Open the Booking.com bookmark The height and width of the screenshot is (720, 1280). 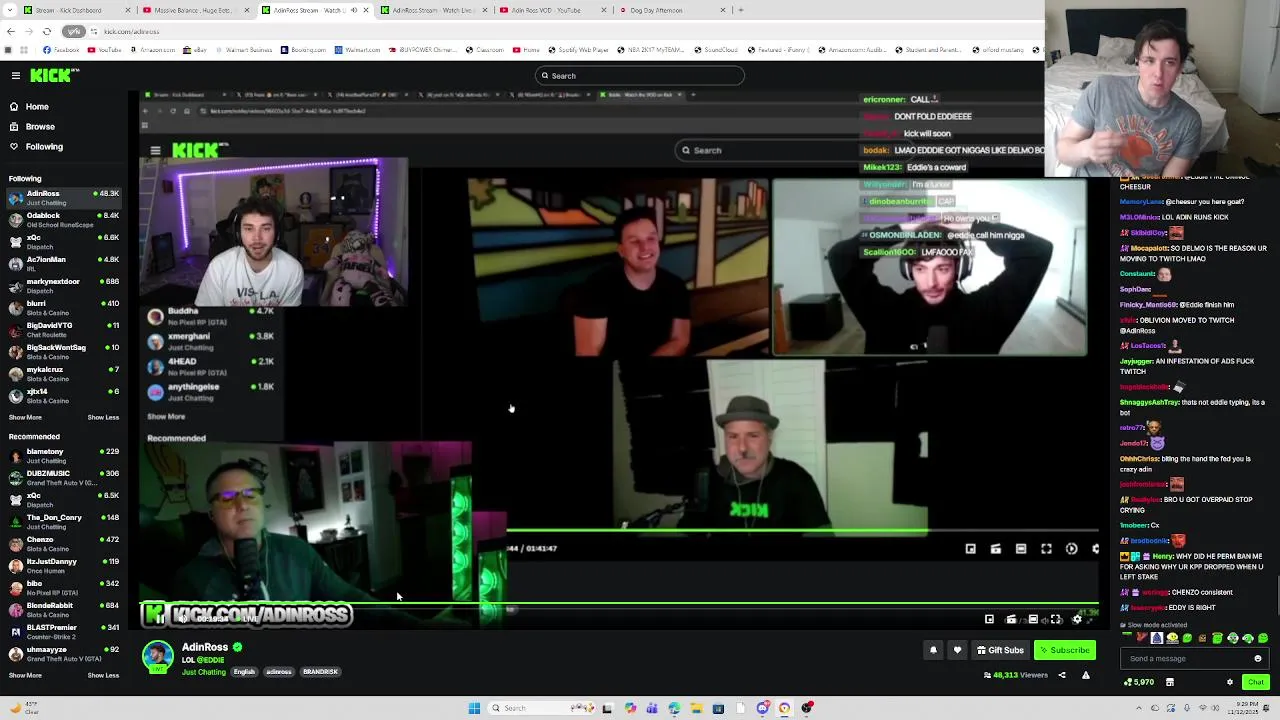[x=304, y=50]
